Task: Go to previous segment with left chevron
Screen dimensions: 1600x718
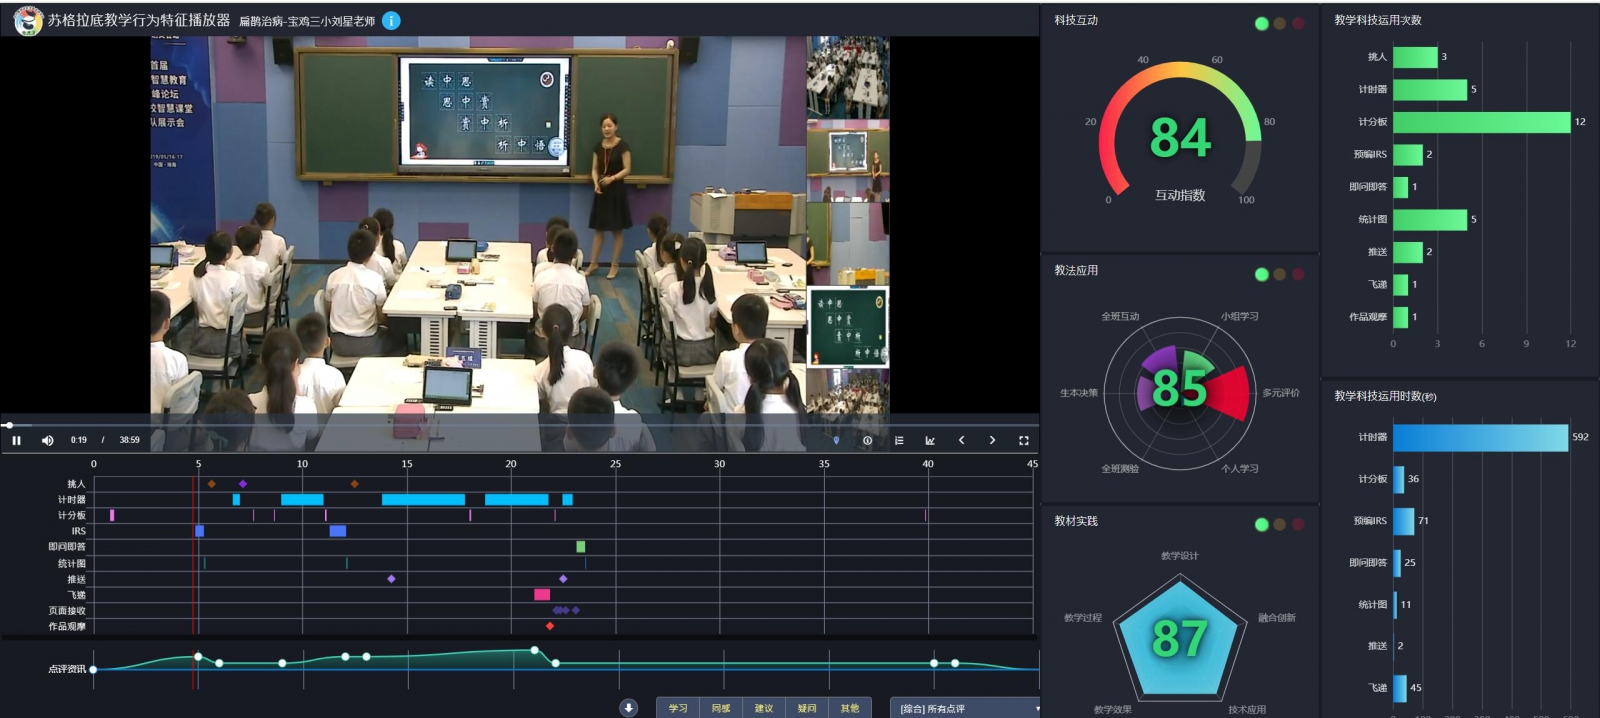Action: [961, 440]
